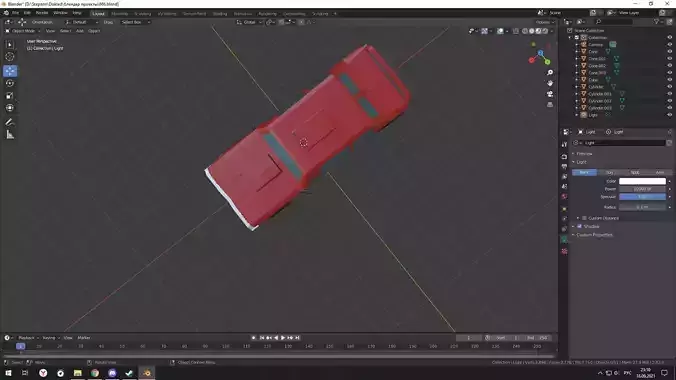Hide Cylinder.001 via its eye icon
Screen dimensions: 676x380
[x=670, y=94]
